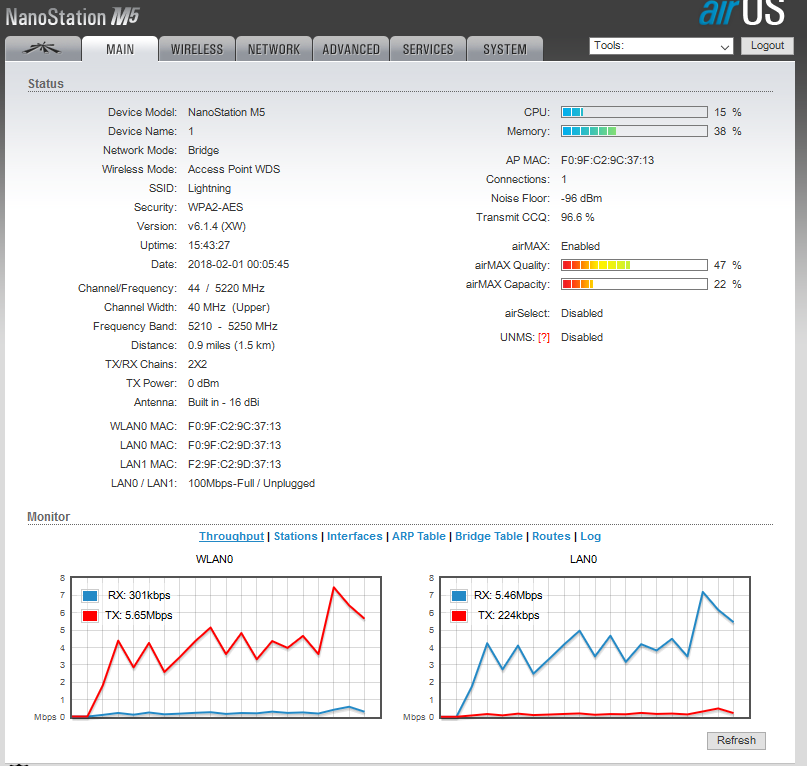View the Interfaces monitor
Screen dimensions: 807x766
pos(355,536)
